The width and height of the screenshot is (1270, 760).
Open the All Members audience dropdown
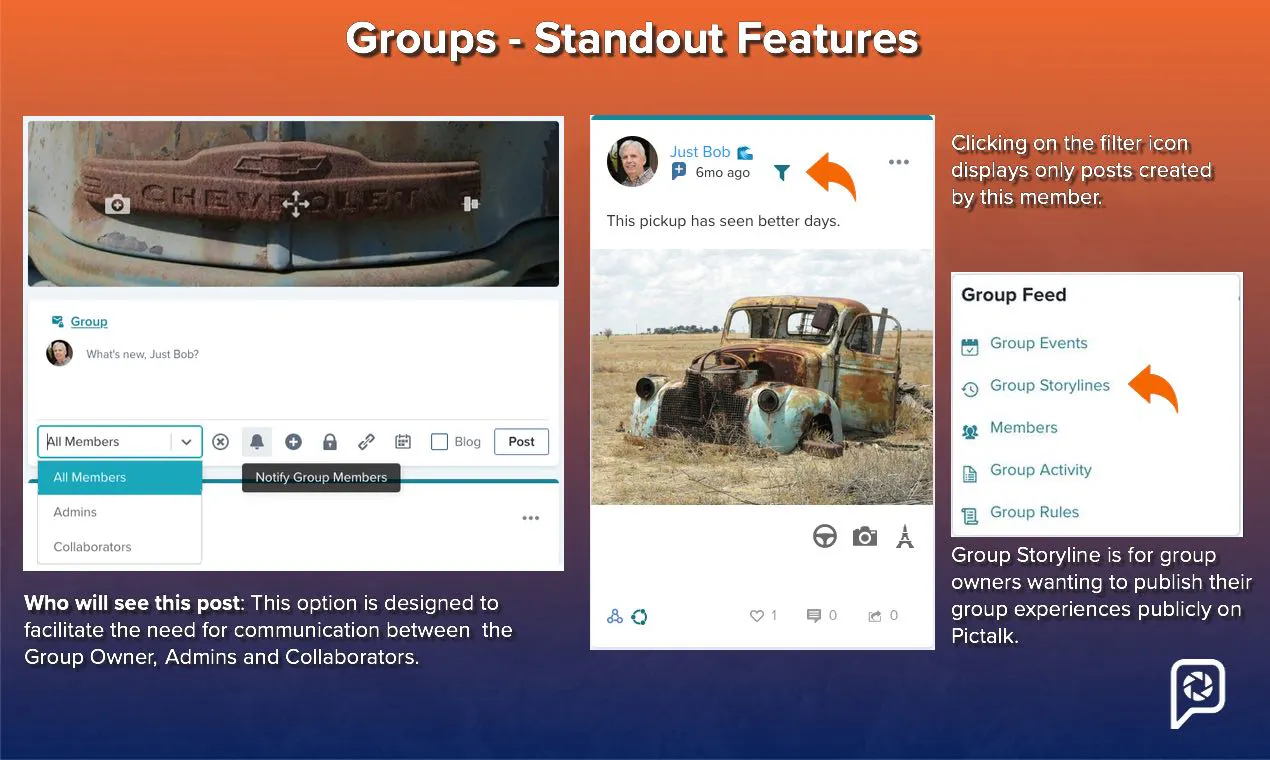click(120, 442)
